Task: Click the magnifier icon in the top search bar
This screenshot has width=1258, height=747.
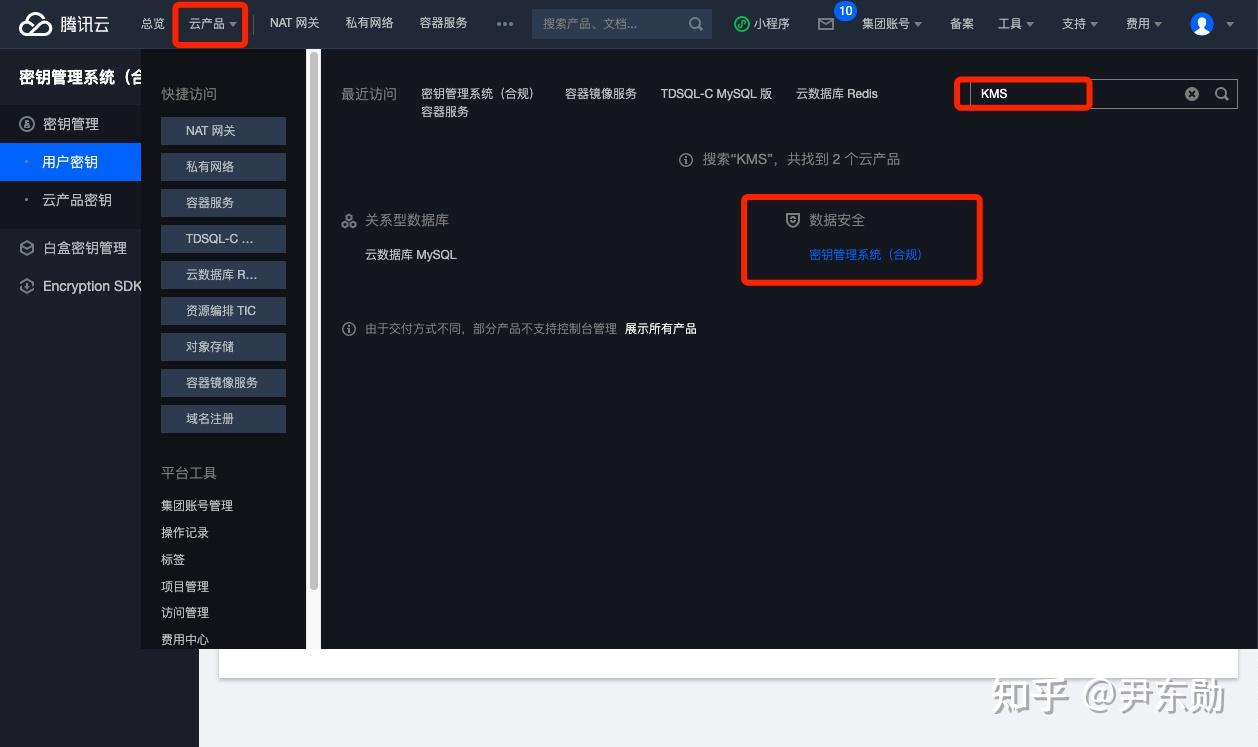Action: point(695,23)
